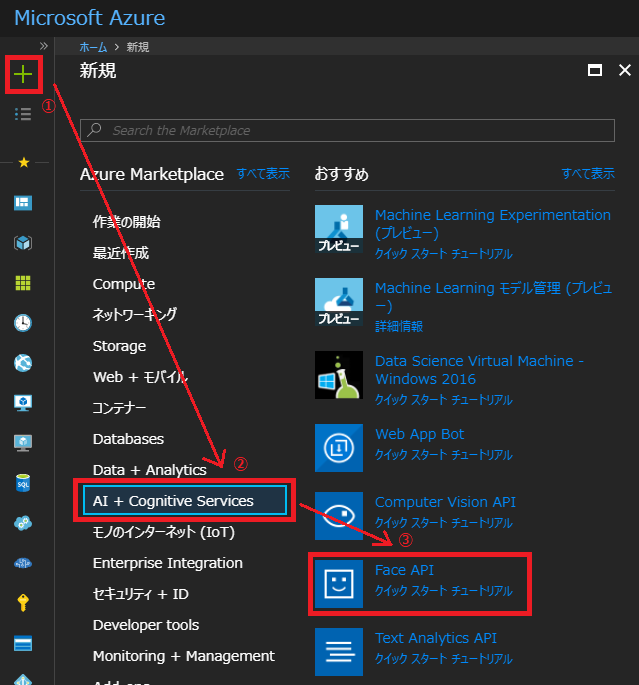Click the Text Analytics API lines icon
Image resolution: width=639 pixels, height=685 pixels.
(x=339, y=652)
